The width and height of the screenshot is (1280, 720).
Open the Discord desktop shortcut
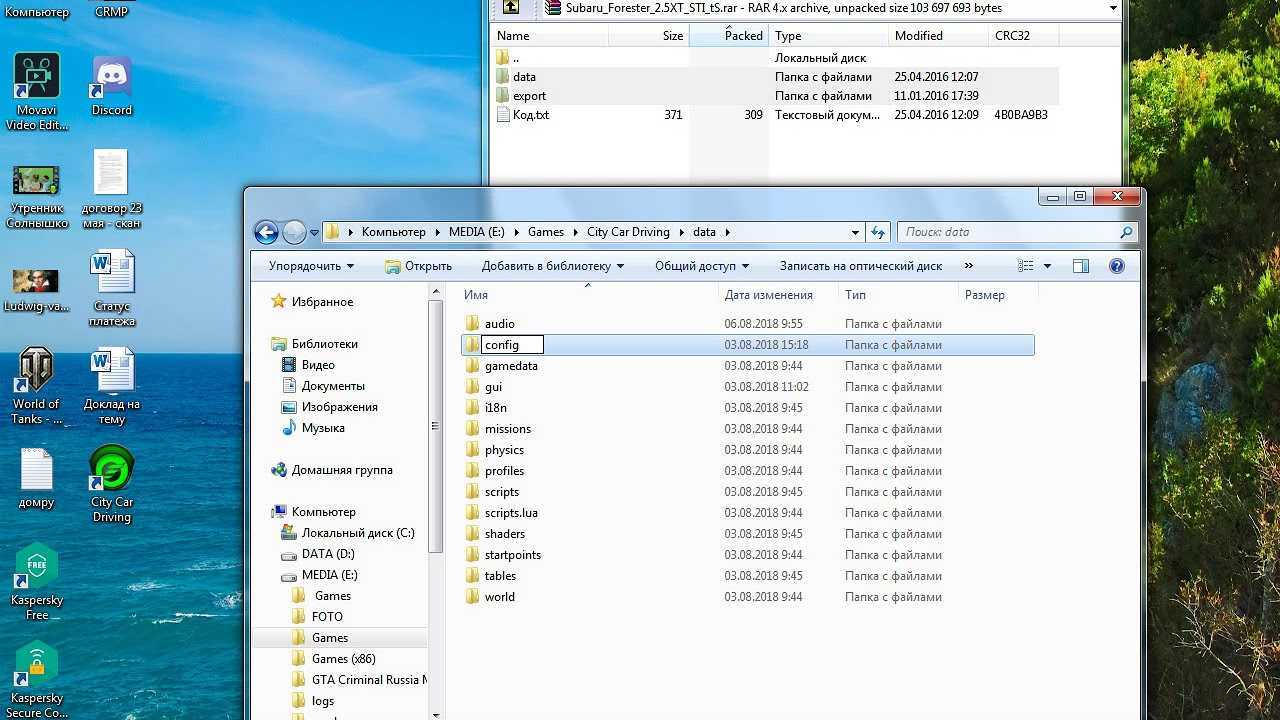click(112, 87)
